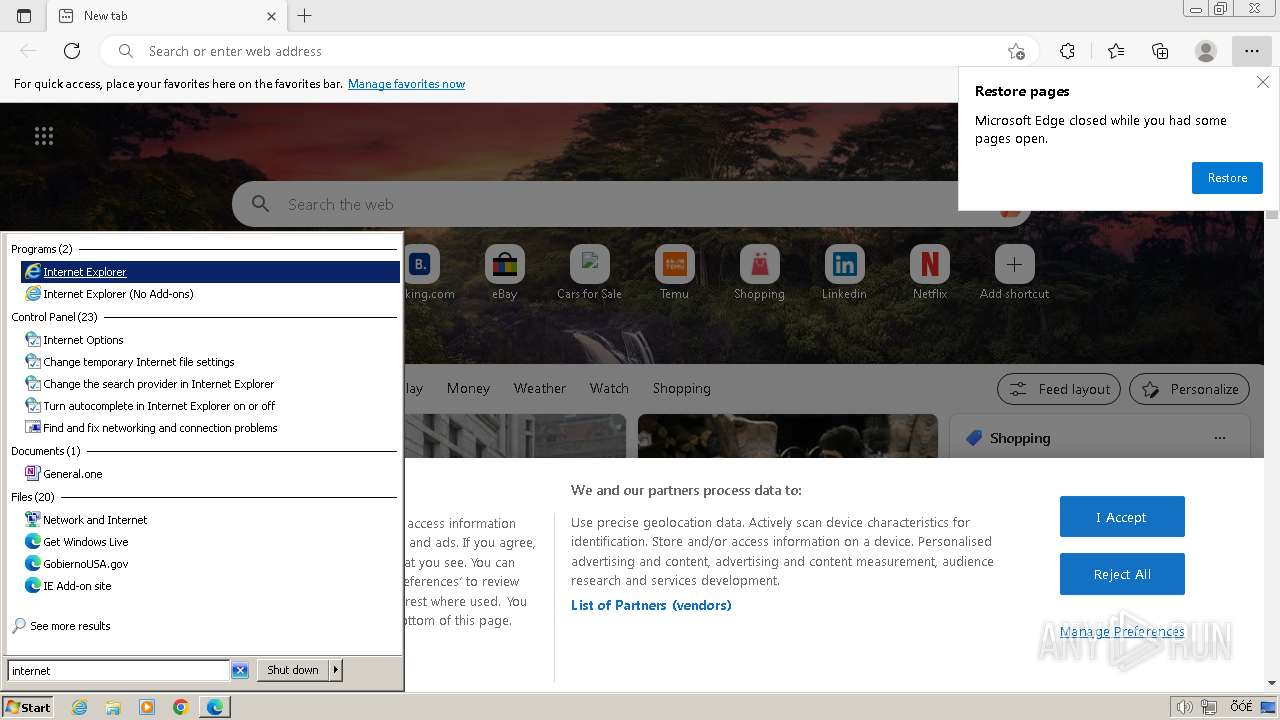Open IE Add-on site result
Screen dimensions: 1280x720
click(210, 586)
